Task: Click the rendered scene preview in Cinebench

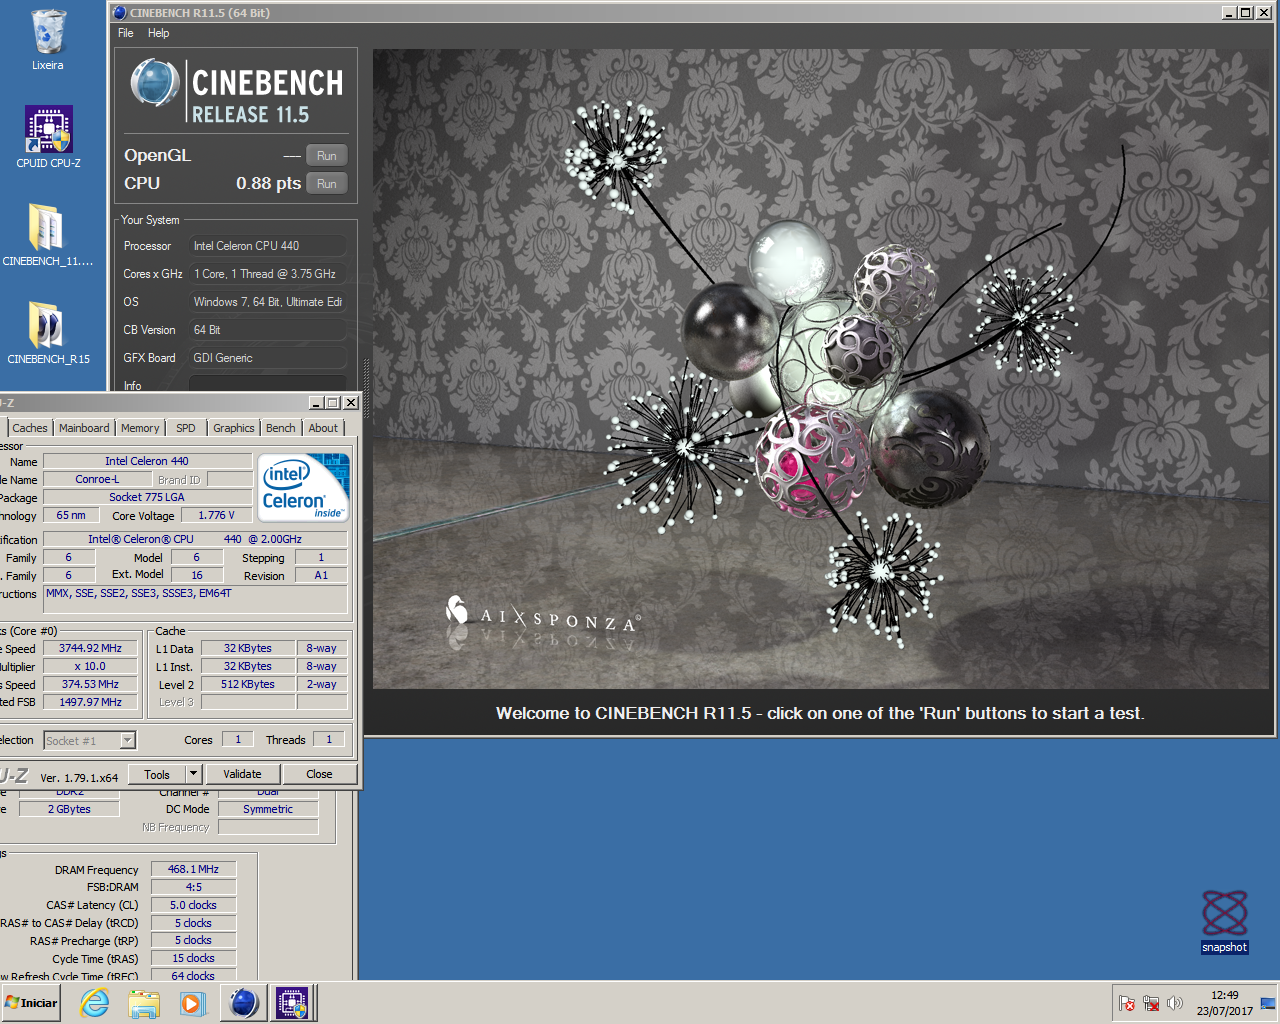Action: (x=821, y=368)
